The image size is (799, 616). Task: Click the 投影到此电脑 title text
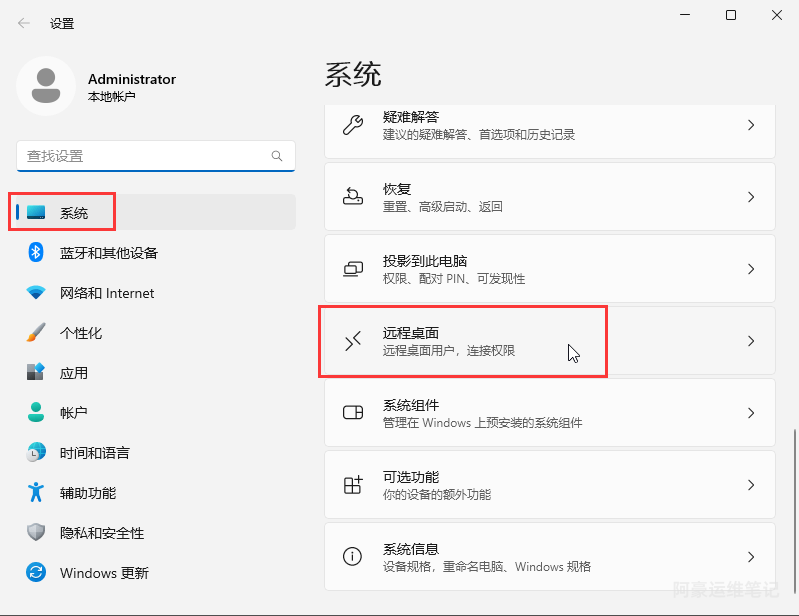point(425,261)
